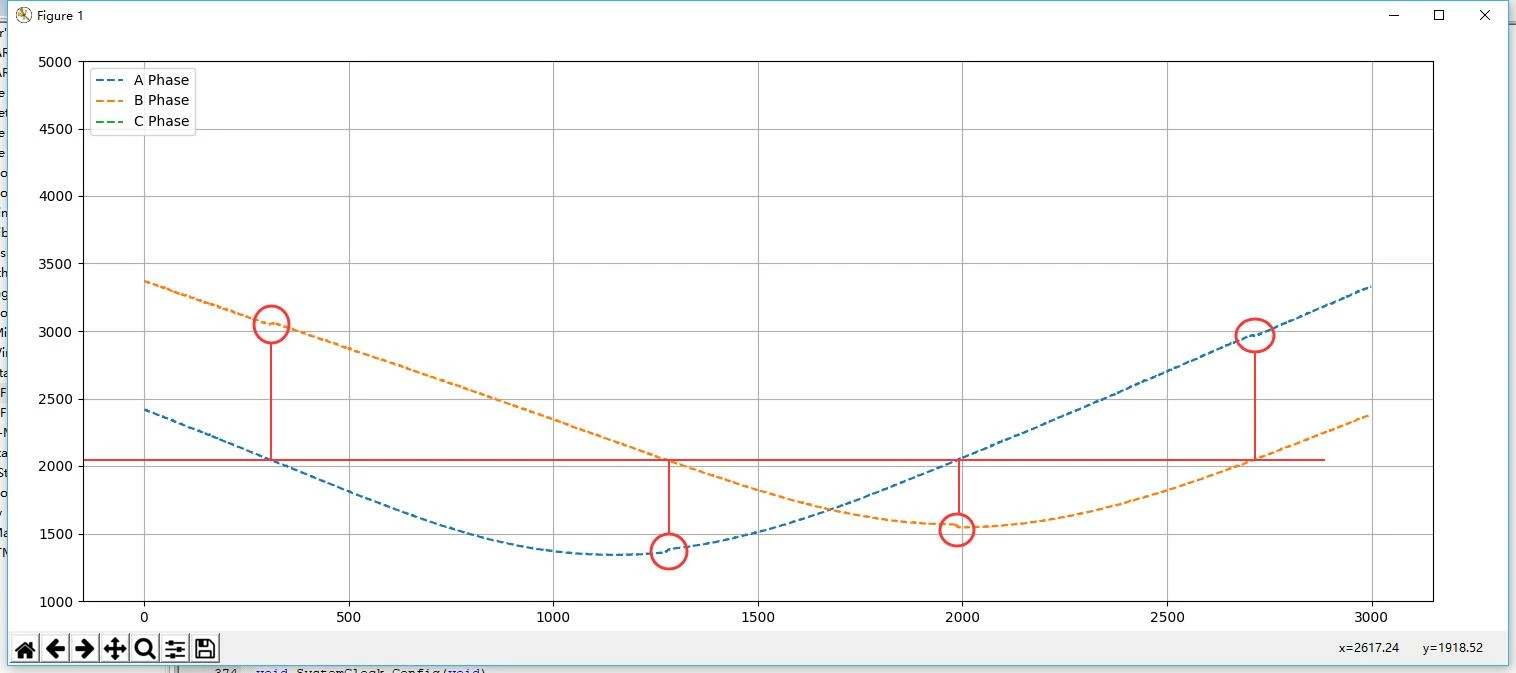Reset the plot to original home view
Viewport: 1516px width, 673px height.
tap(25, 649)
